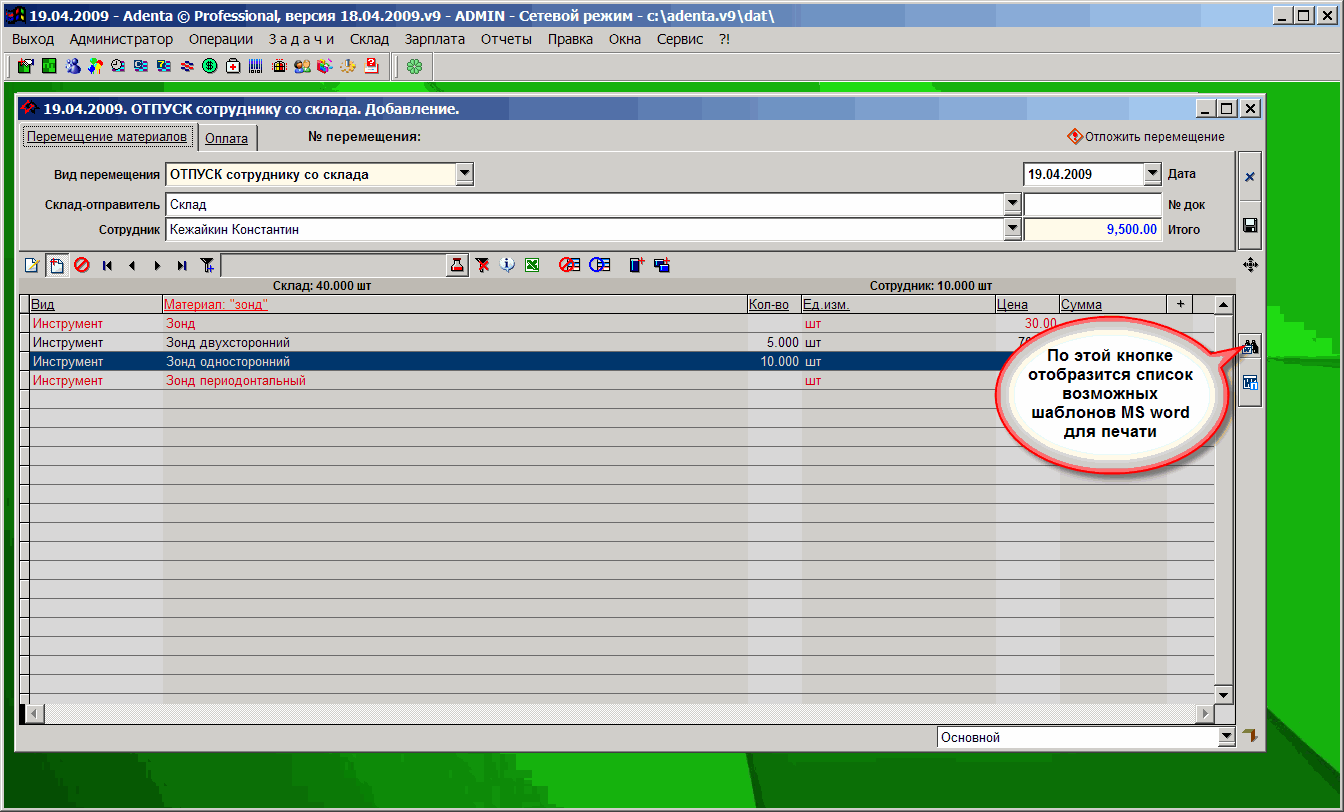The height and width of the screenshot is (812, 1344).
Task: Open MS Word print templates binoculars button
Action: [1250, 348]
